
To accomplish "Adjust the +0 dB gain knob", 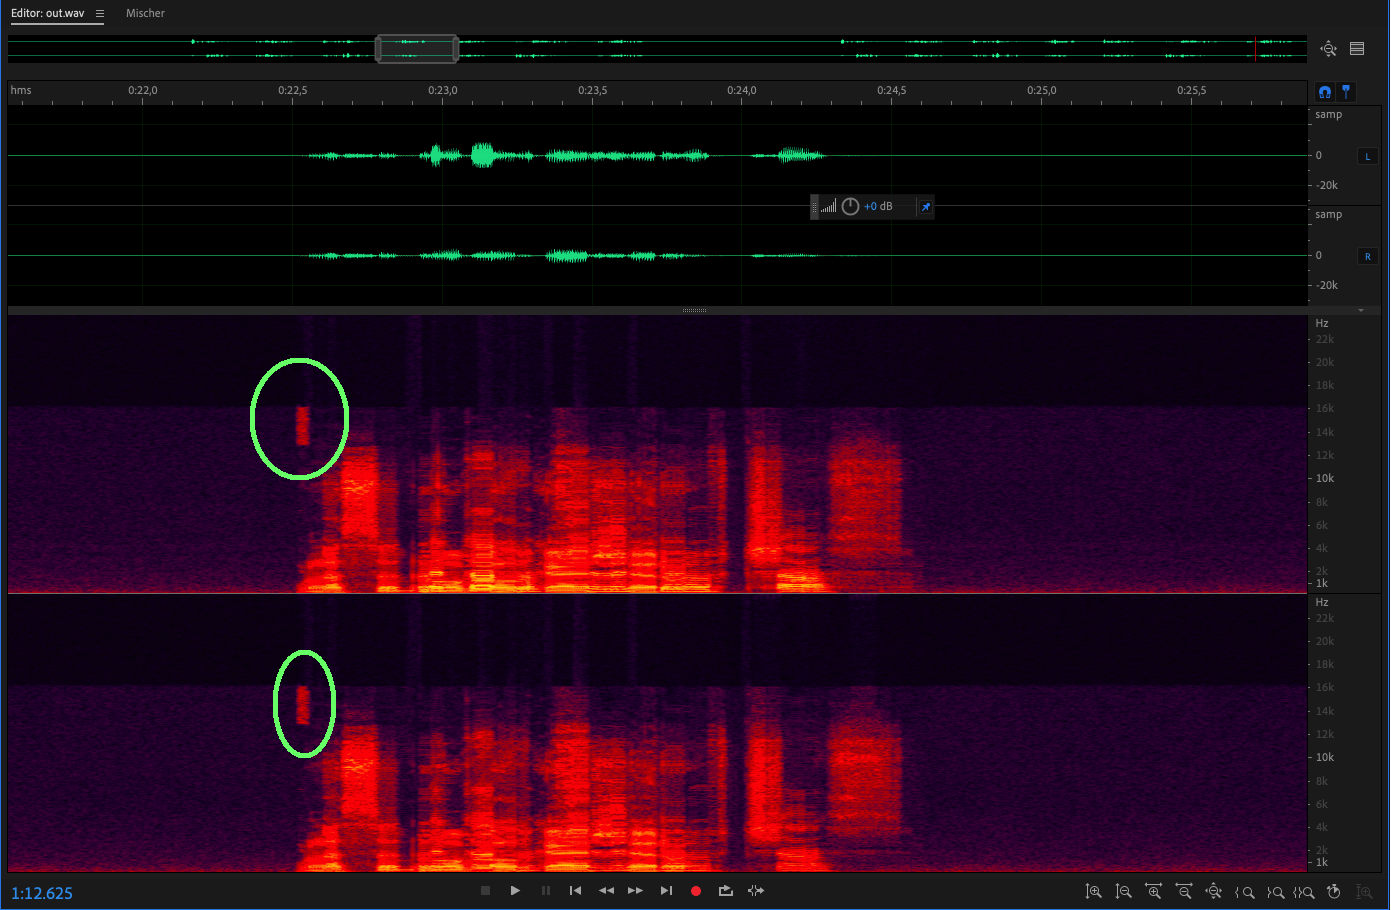I will pos(850,207).
